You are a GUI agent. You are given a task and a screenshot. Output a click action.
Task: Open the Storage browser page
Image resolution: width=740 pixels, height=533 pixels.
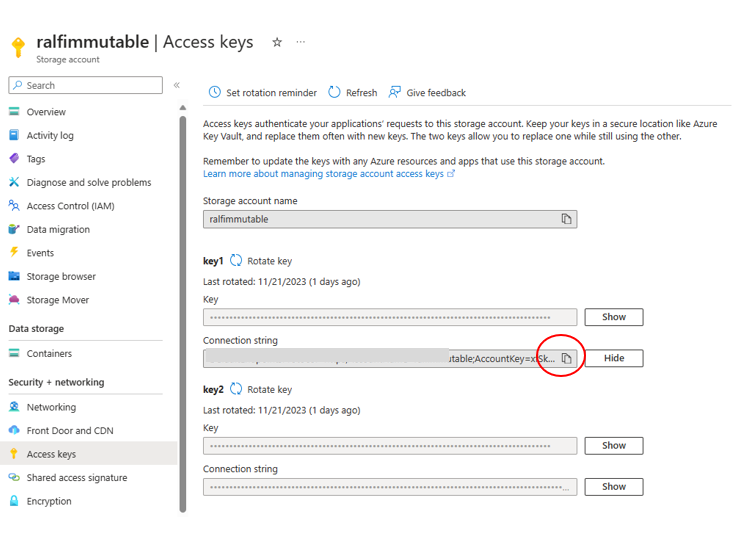(61, 276)
